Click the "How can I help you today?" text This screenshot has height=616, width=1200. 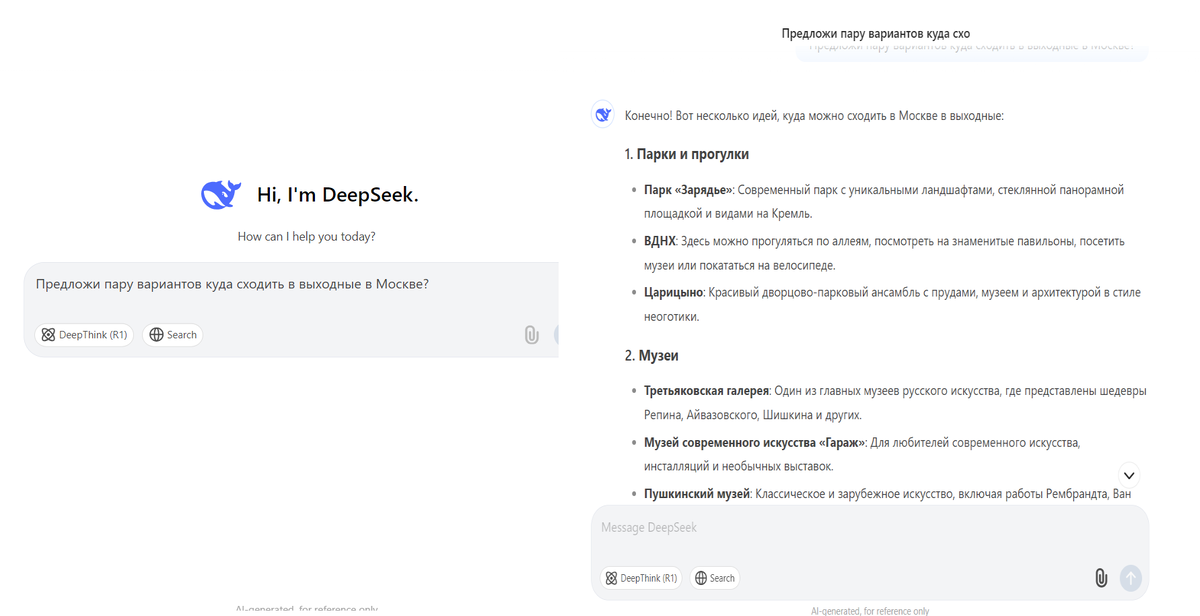pyautogui.click(x=307, y=237)
